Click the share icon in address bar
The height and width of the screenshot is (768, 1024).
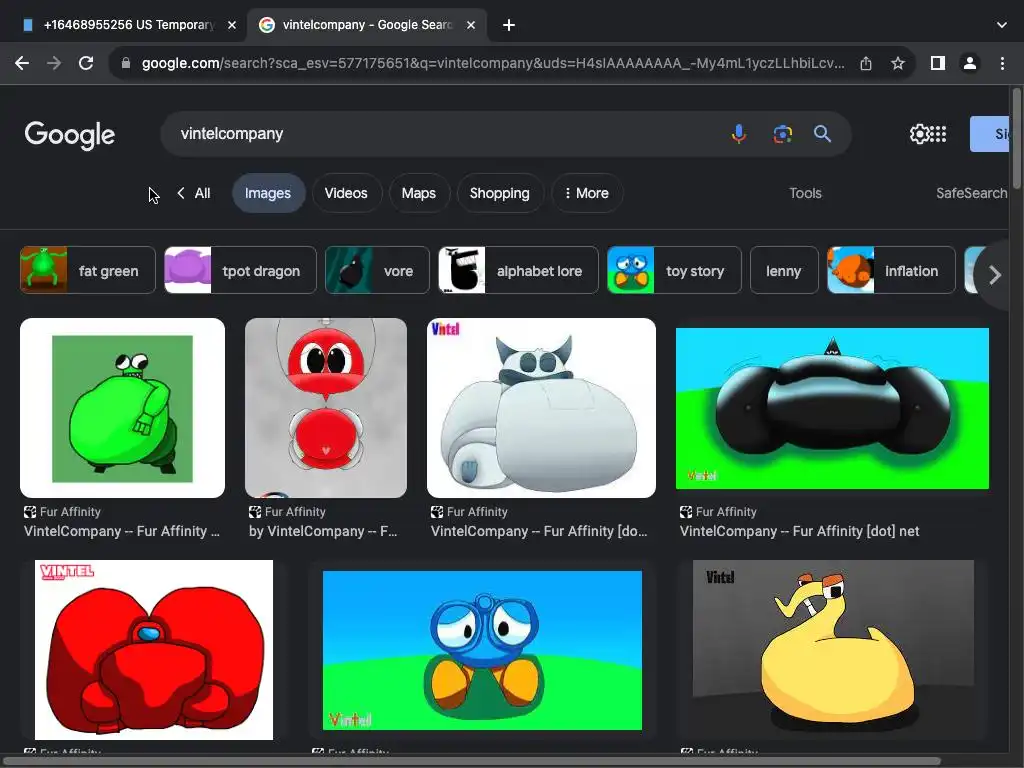tap(866, 63)
